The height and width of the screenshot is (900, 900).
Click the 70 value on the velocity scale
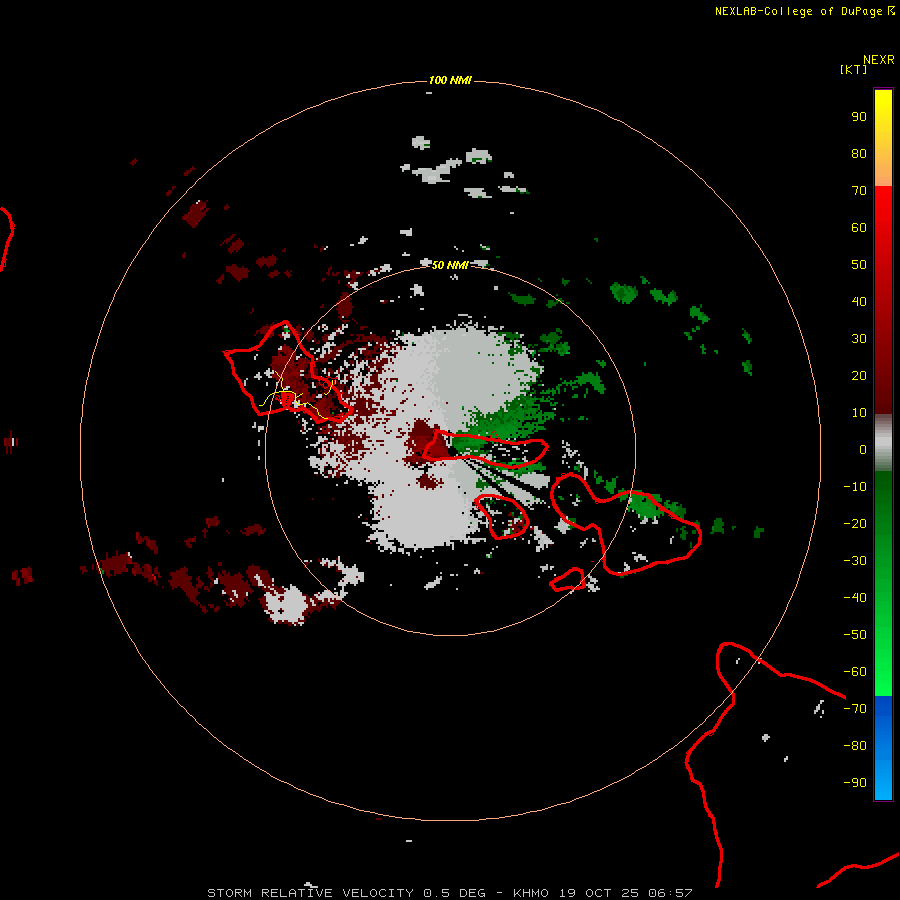click(859, 191)
